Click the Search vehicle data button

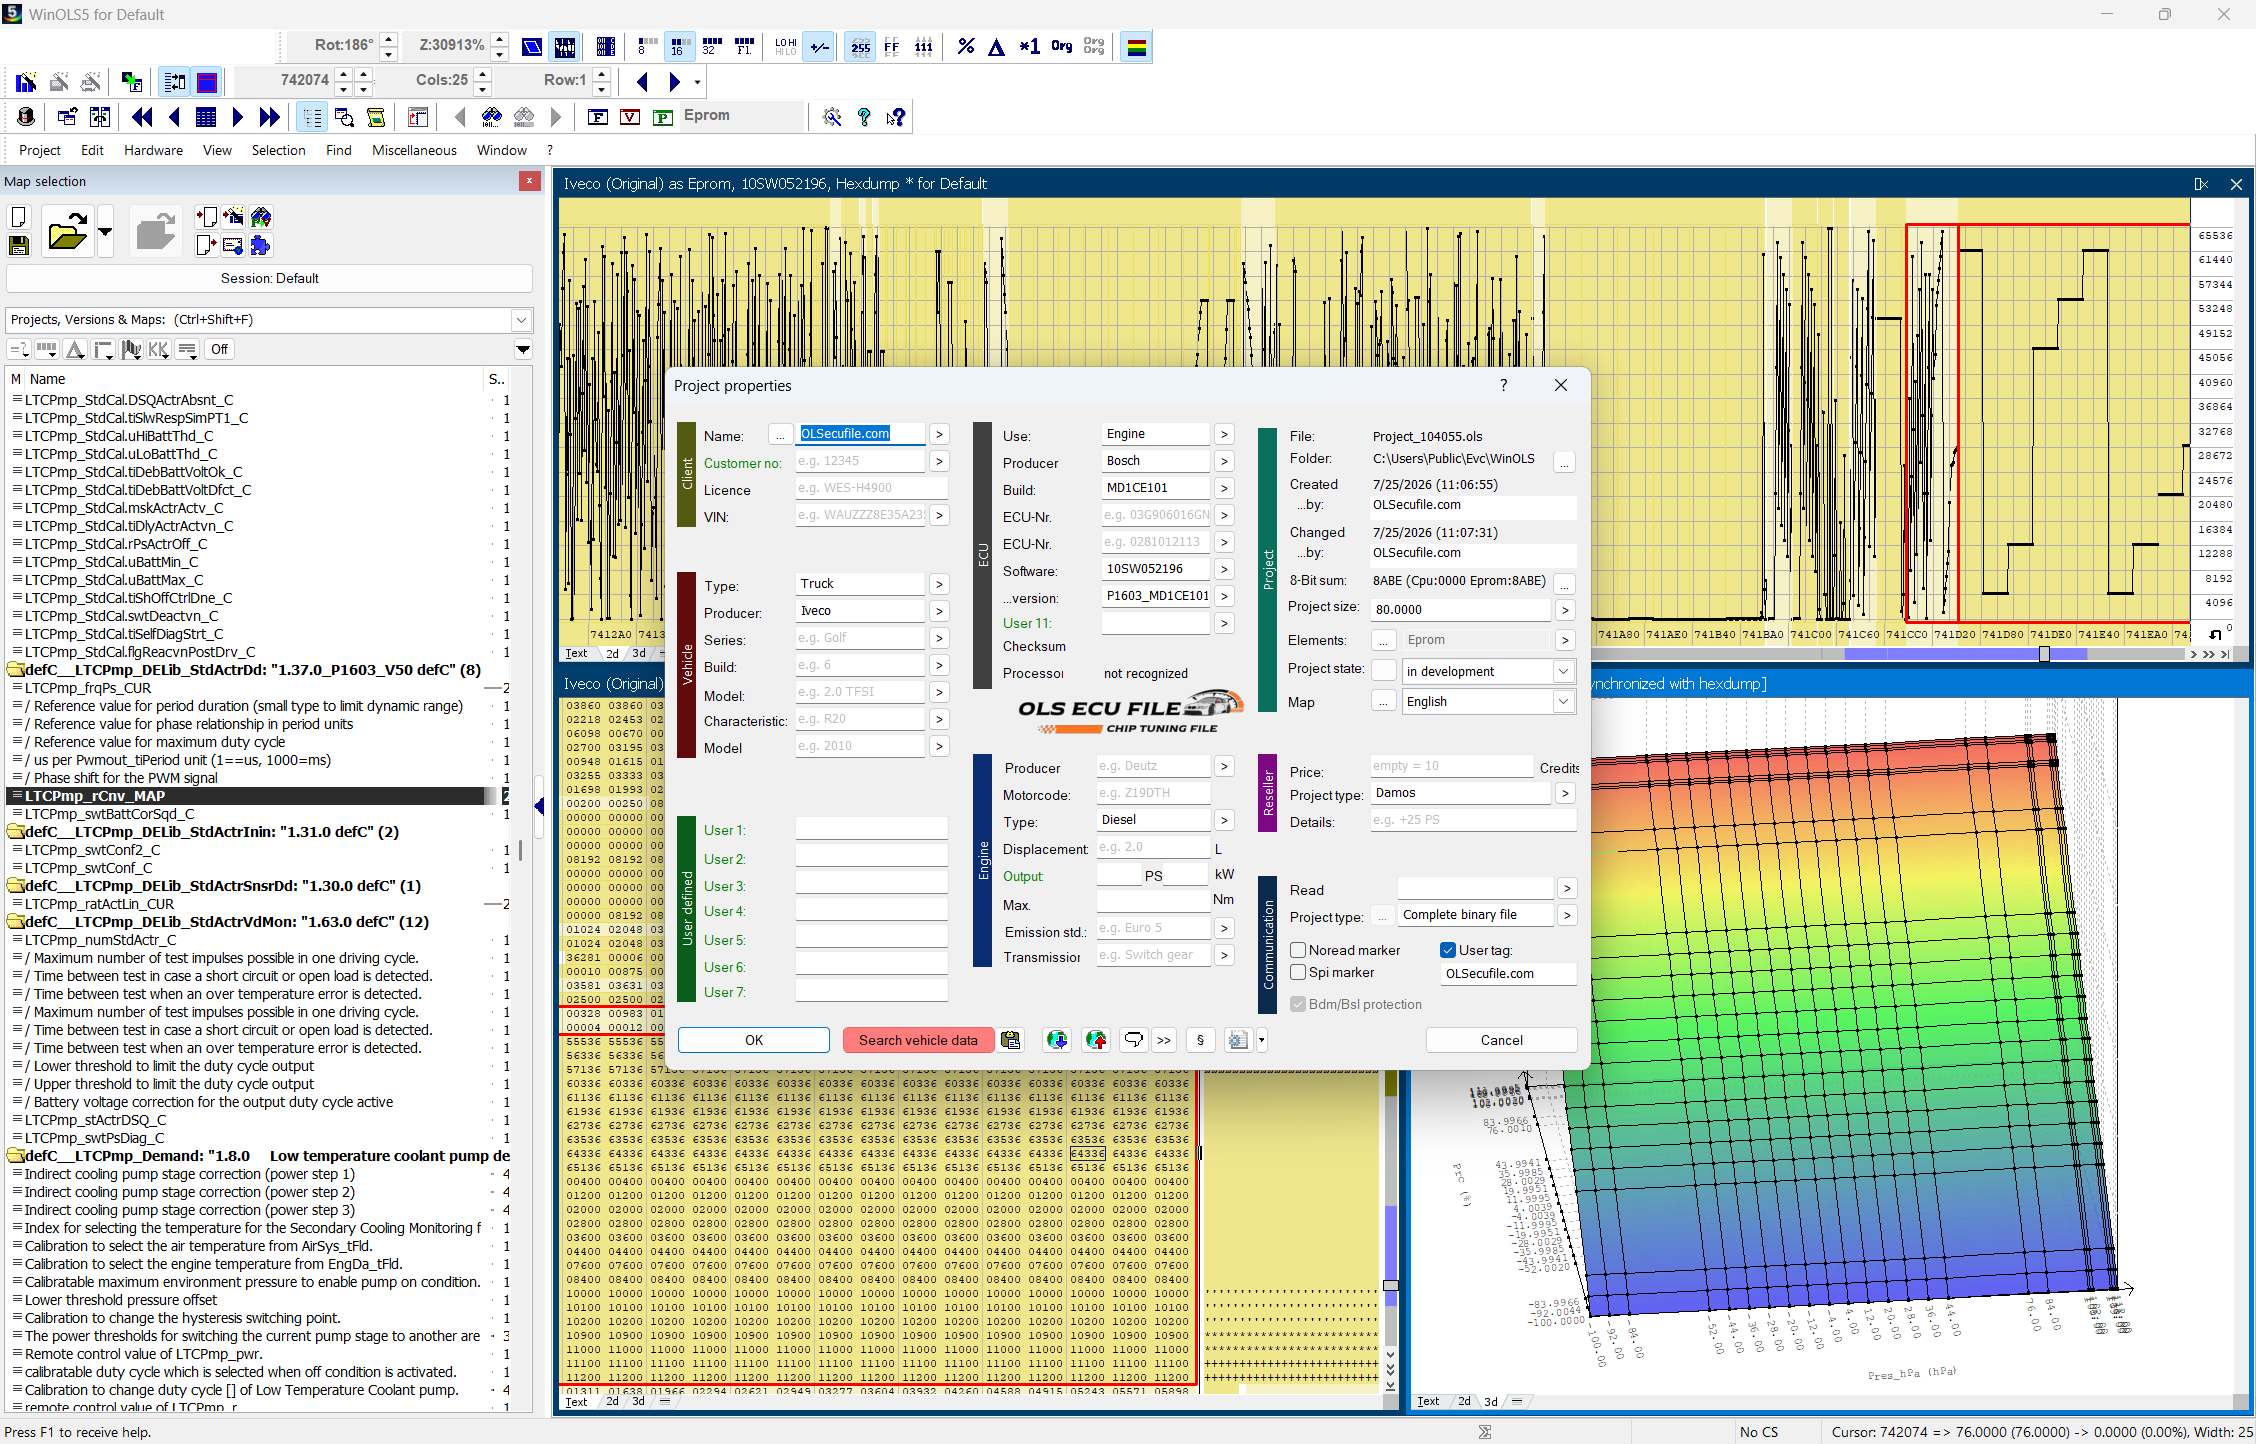tap(918, 1040)
